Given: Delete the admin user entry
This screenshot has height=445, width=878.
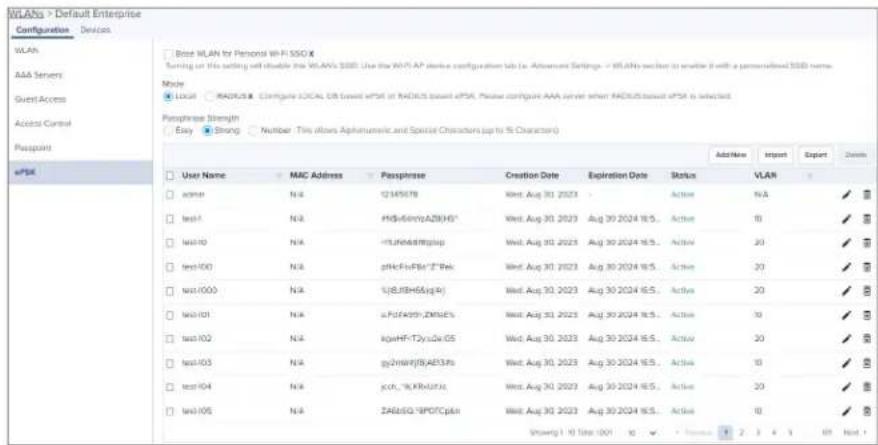Looking at the screenshot, I should coord(867,194).
